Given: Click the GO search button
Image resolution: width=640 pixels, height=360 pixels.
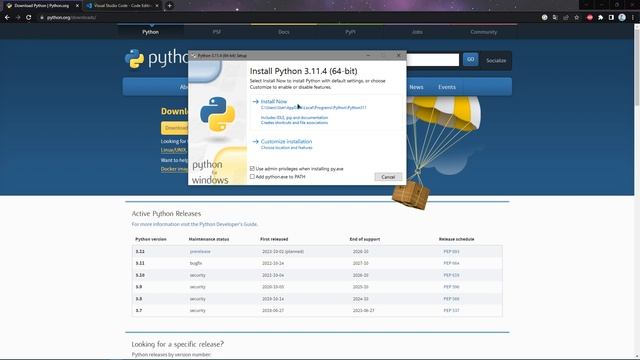Looking at the screenshot, I should pos(471,60).
